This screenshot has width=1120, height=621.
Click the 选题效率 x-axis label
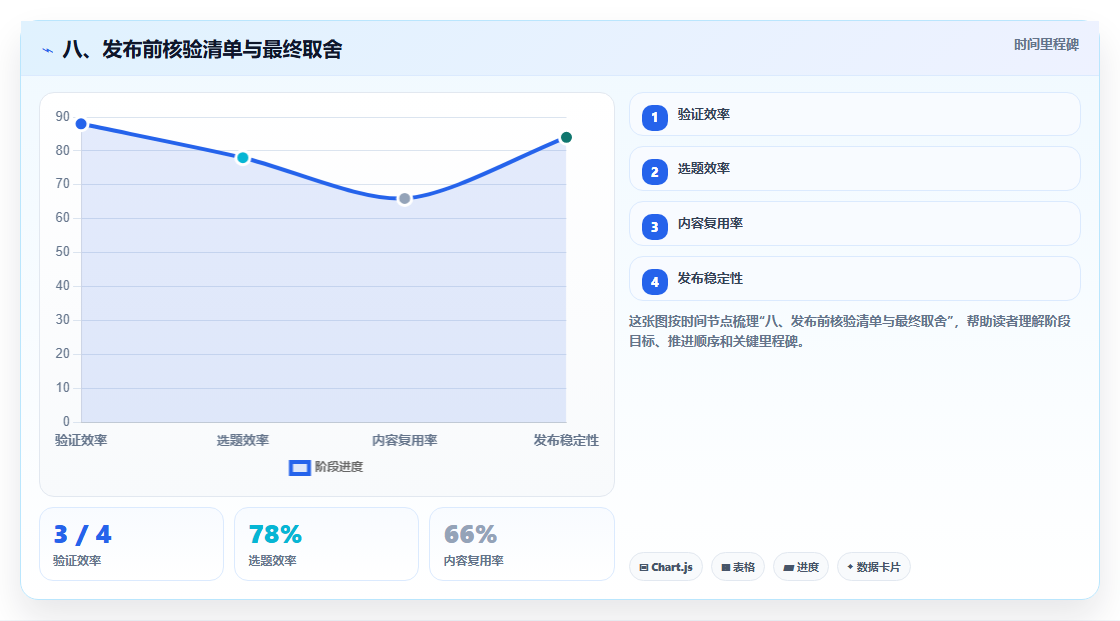(x=243, y=440)
